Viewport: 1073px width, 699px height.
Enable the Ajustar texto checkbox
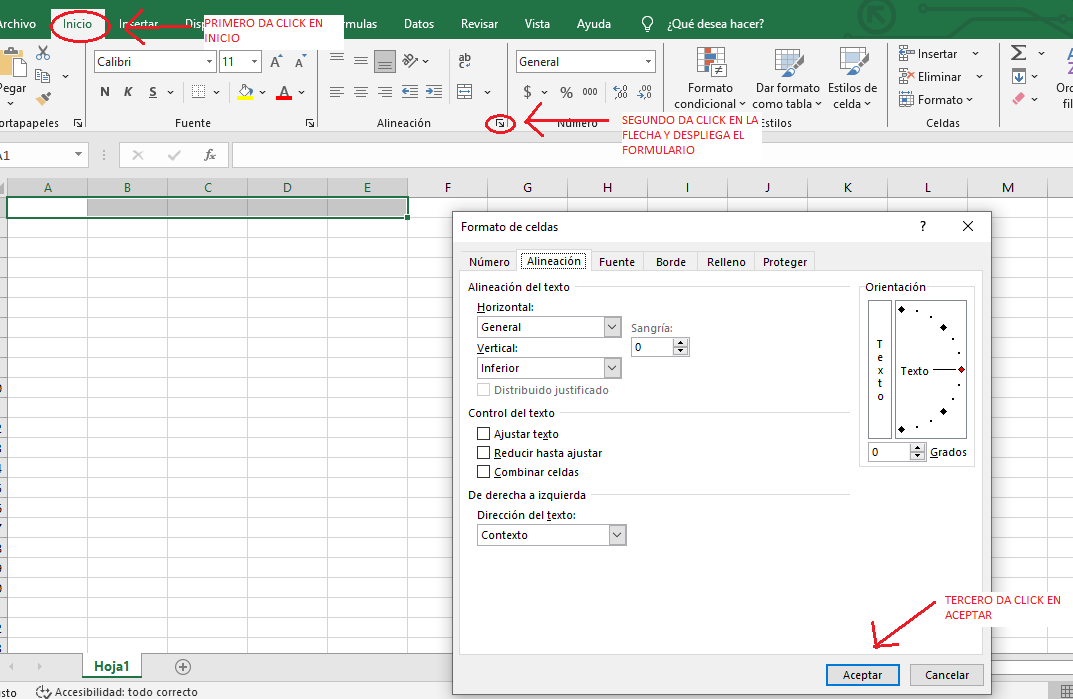pos(484,433)
